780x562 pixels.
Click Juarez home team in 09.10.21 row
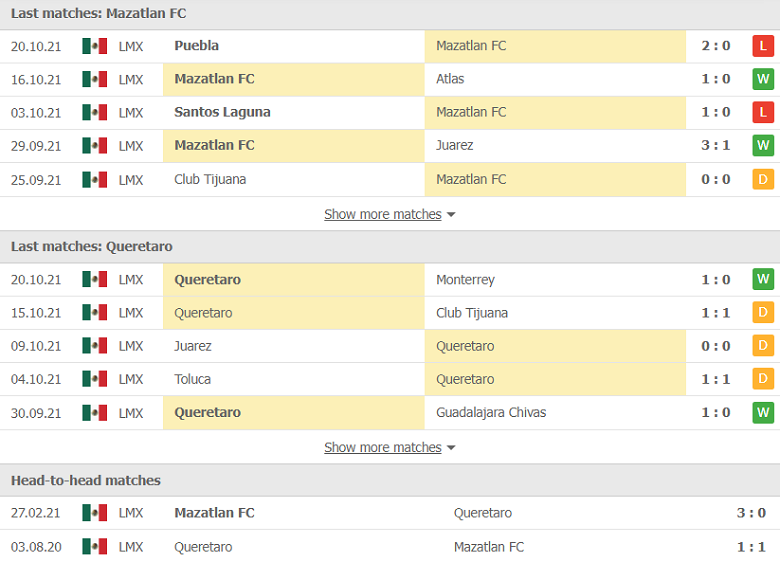pos(193,346)
